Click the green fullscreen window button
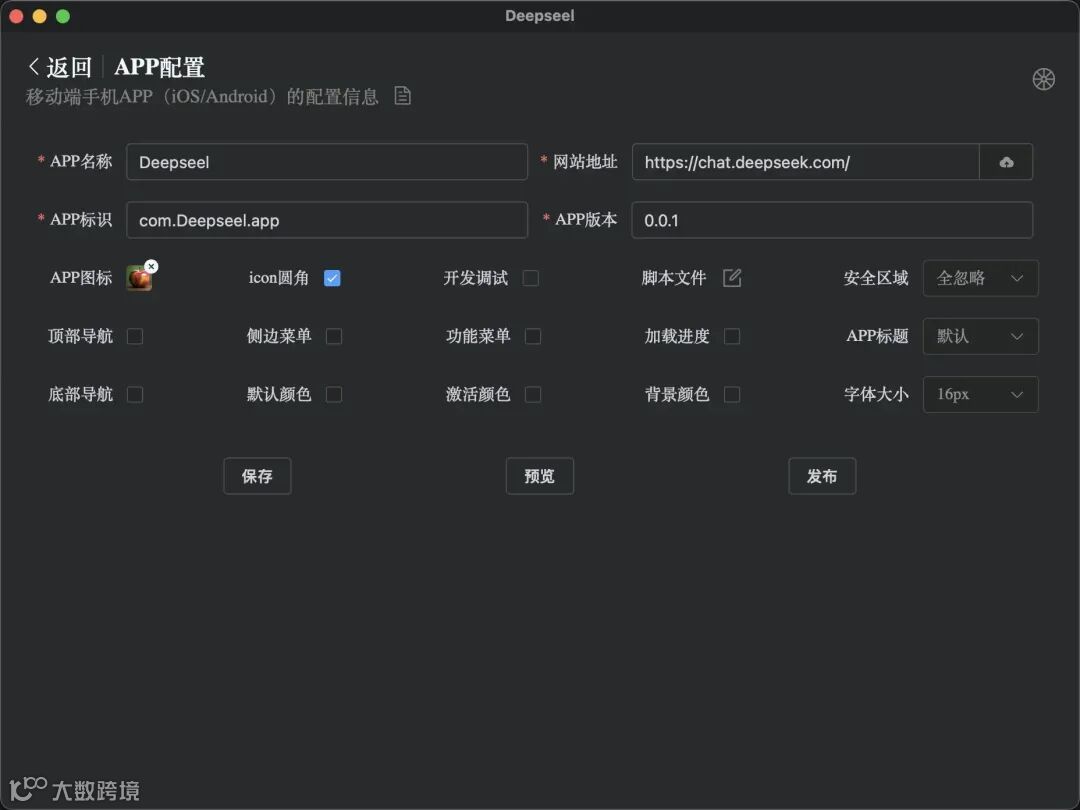The width and height of the screenshot is (1080, 810). (63, 16)
